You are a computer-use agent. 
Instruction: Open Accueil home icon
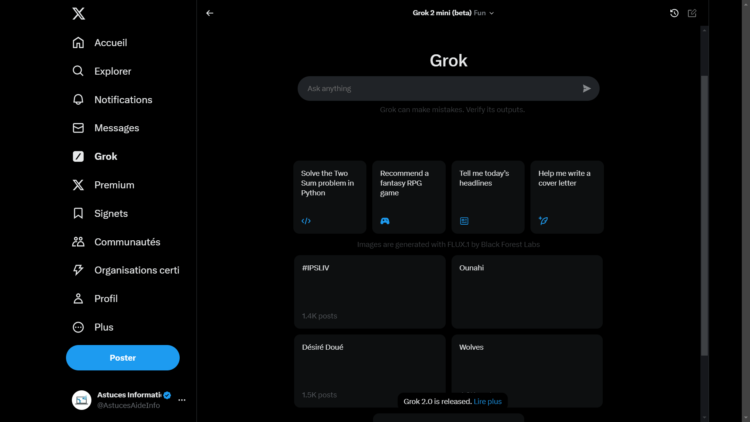point(78,43)
